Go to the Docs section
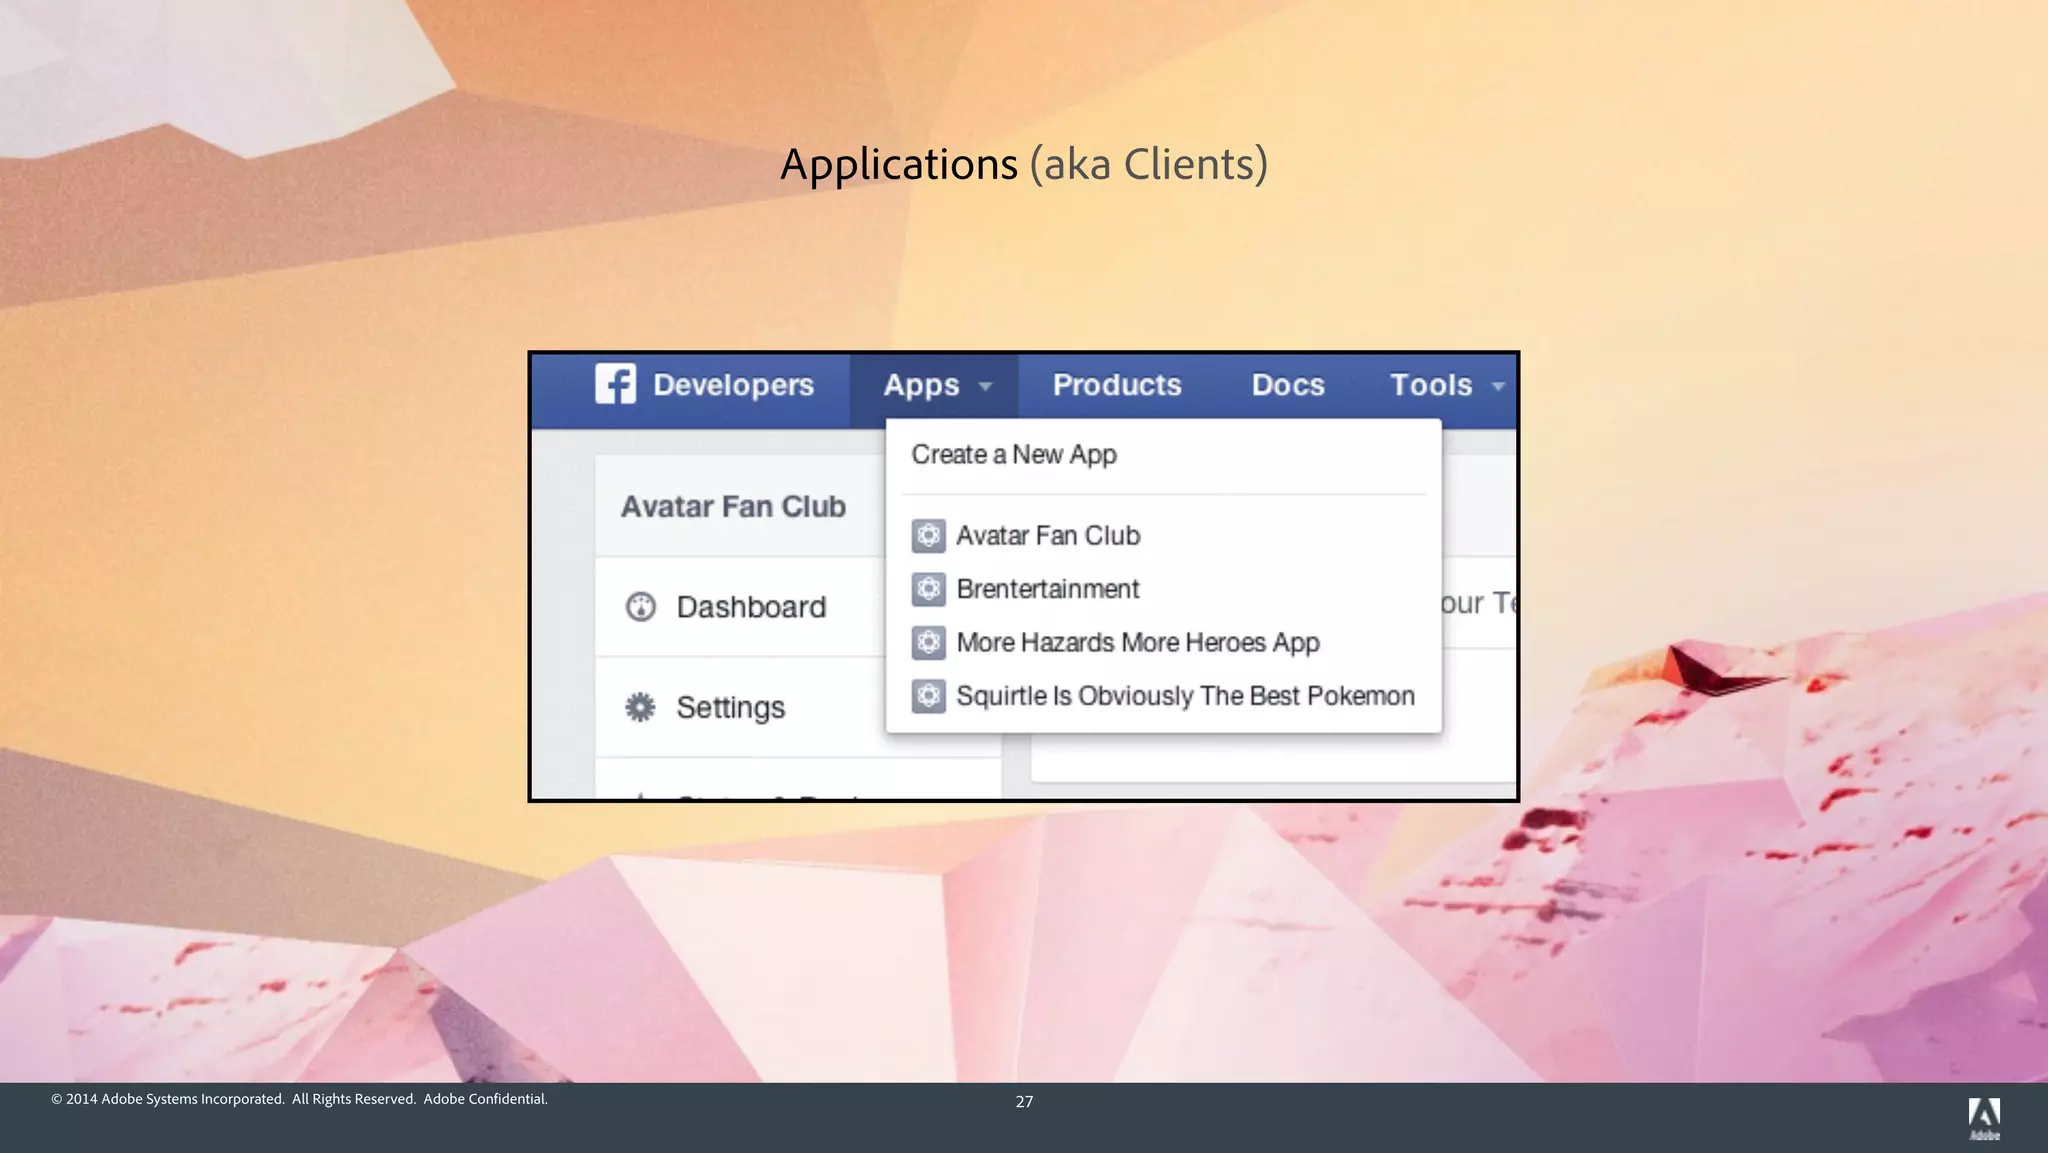Image resolution: width=2048 pixels, height=1153 pixels. point(1288,385)
